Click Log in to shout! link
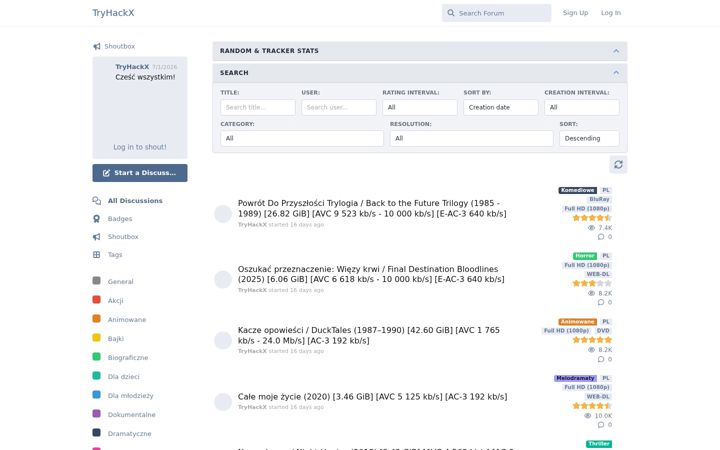 coord(140,147)
